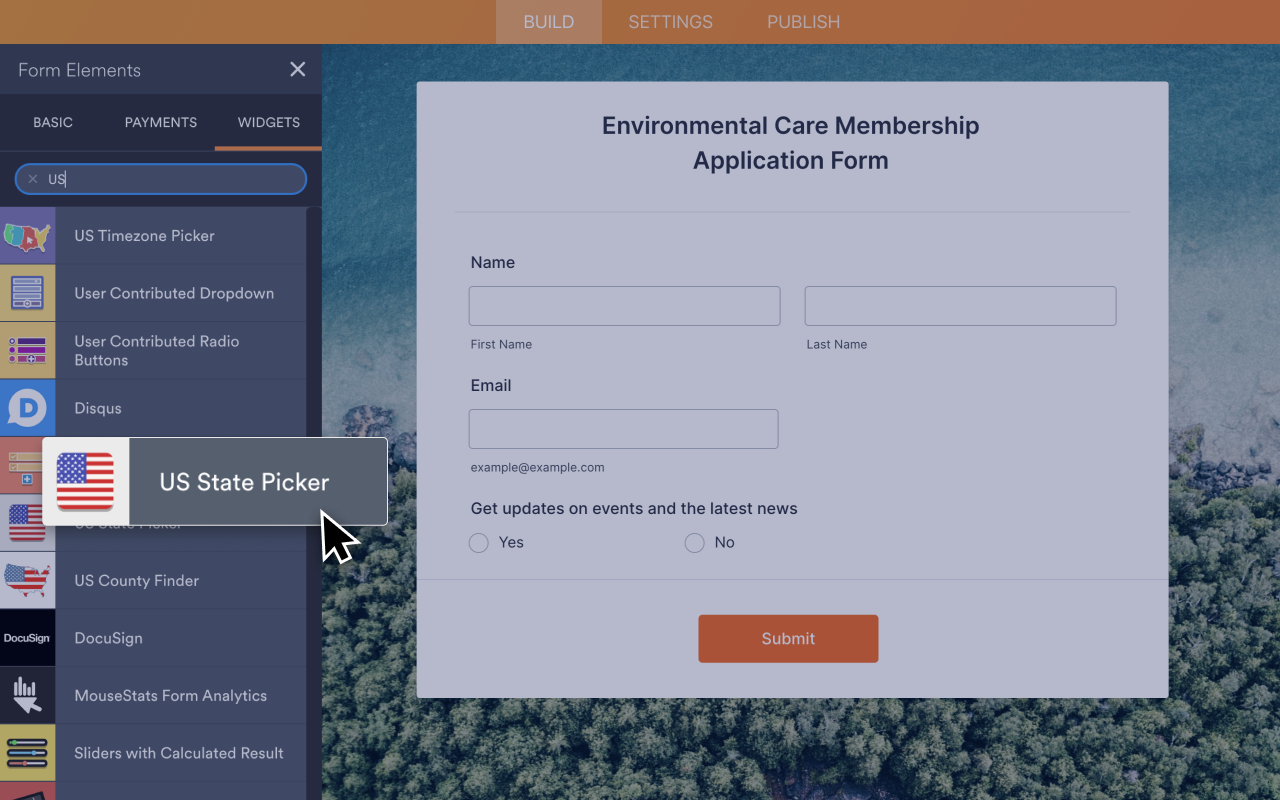This screenshot has height=800, width=1280.
Task: Switch to the SETTINGS tab
Action: 670,21
